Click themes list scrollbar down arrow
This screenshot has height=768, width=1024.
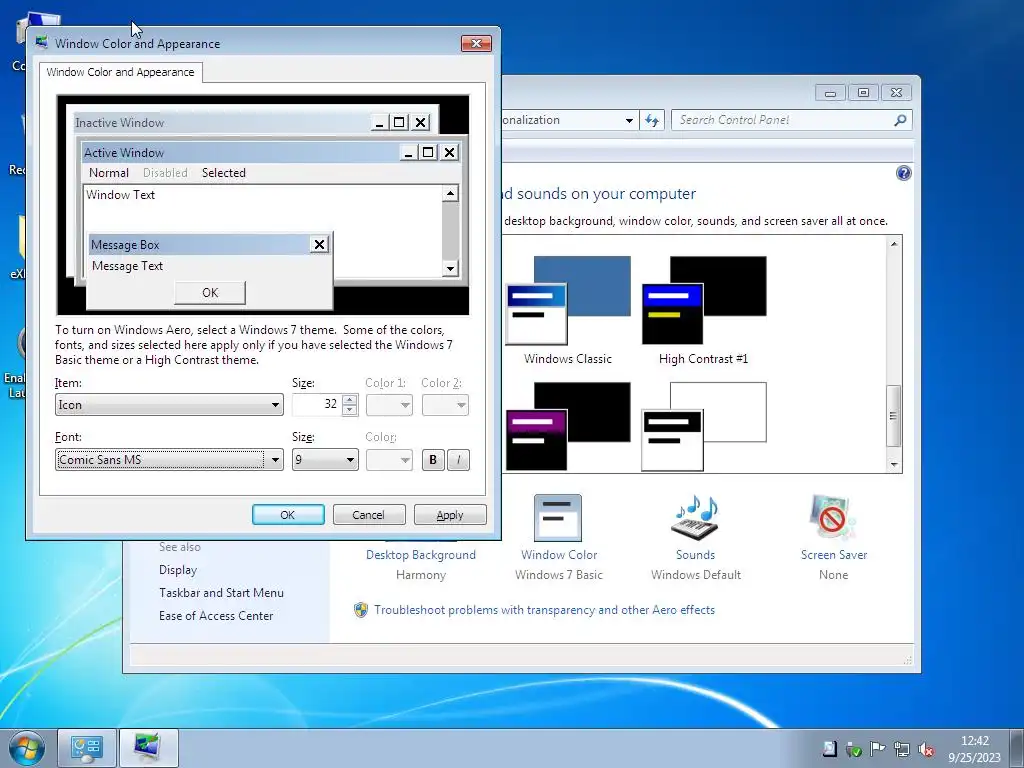[894, 465]
